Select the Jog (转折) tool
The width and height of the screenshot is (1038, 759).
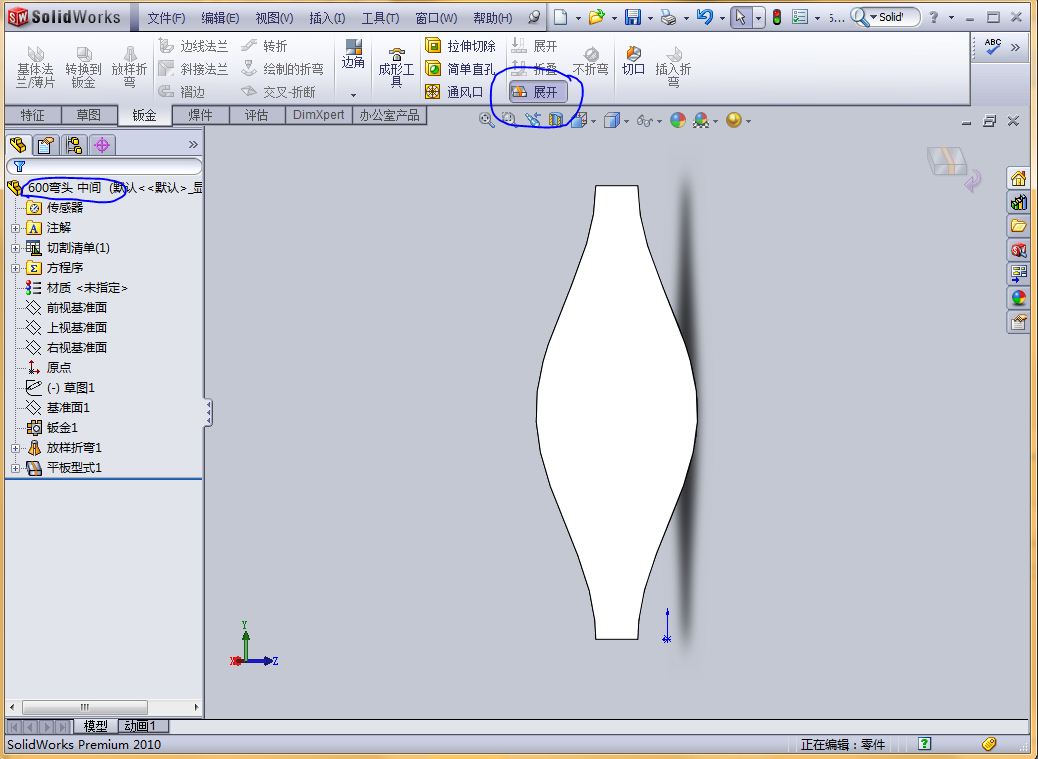(263, 46)
